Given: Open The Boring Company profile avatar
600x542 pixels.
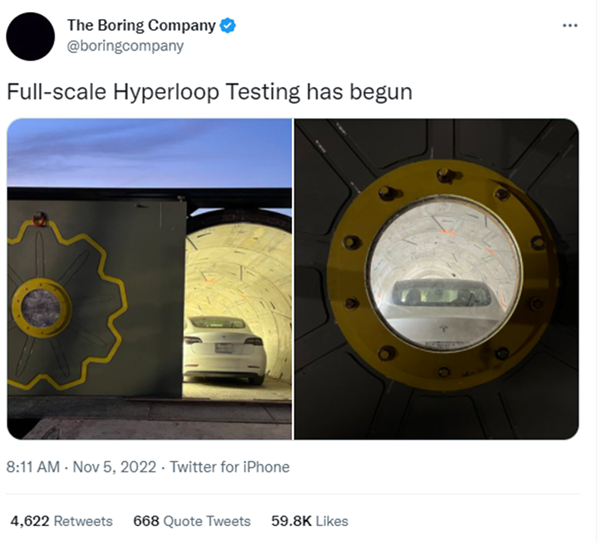Looking at the screenshot, I should tap(31, 36).
